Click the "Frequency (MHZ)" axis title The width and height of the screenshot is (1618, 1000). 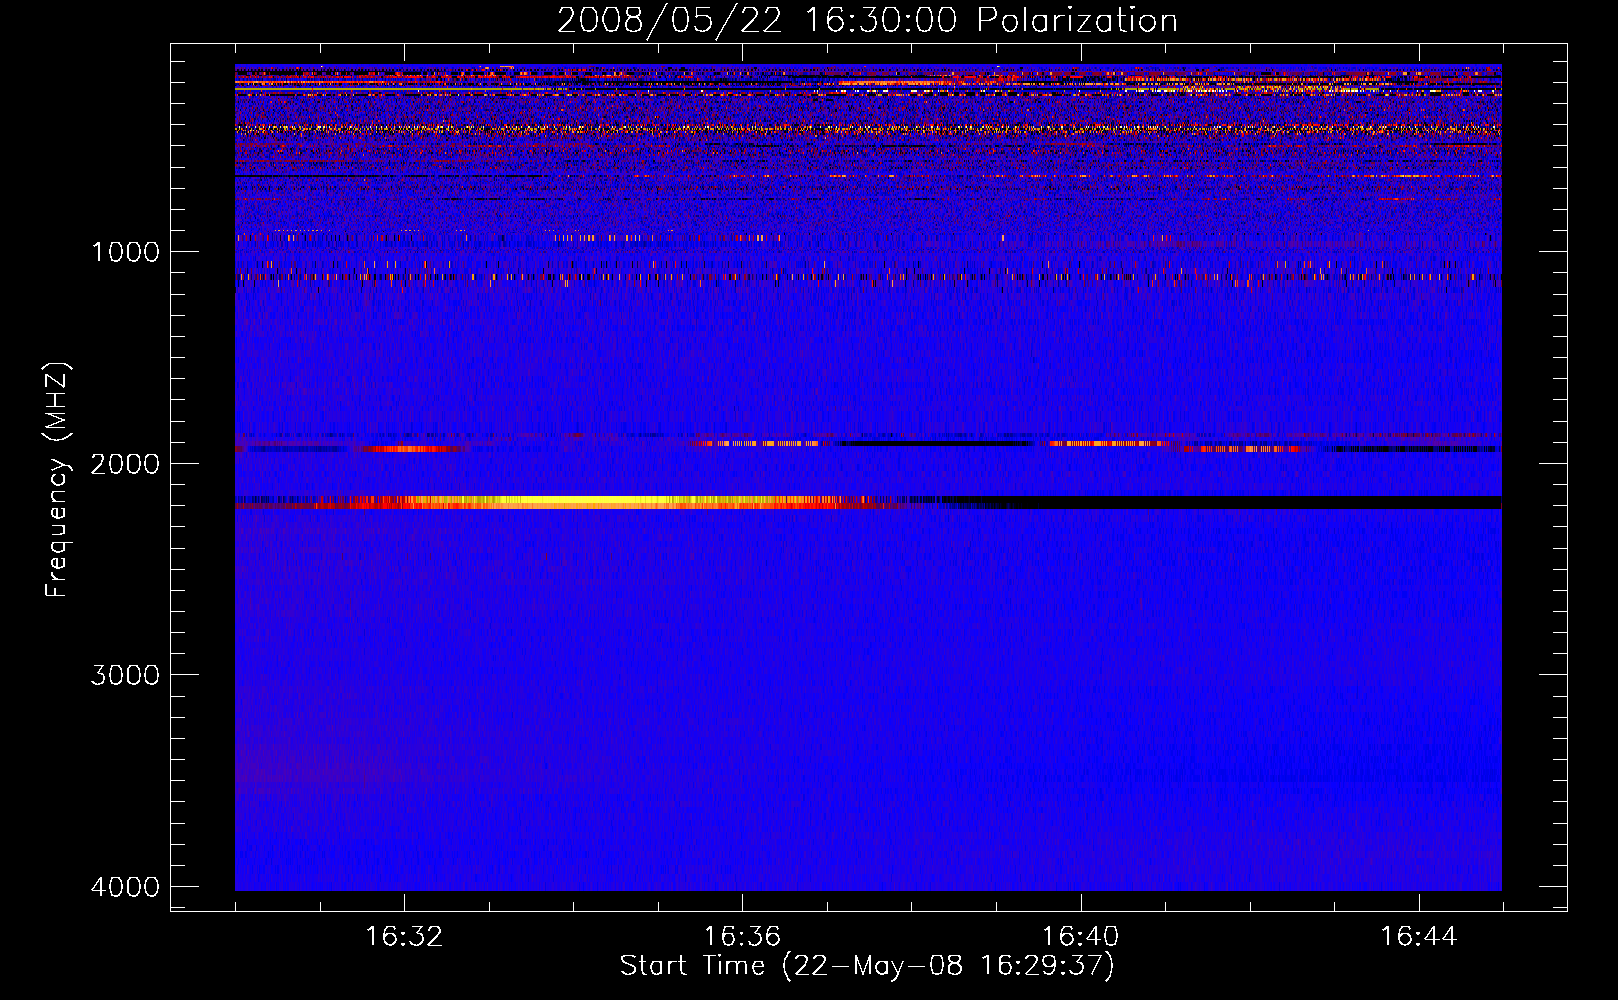tap(57, 479)
